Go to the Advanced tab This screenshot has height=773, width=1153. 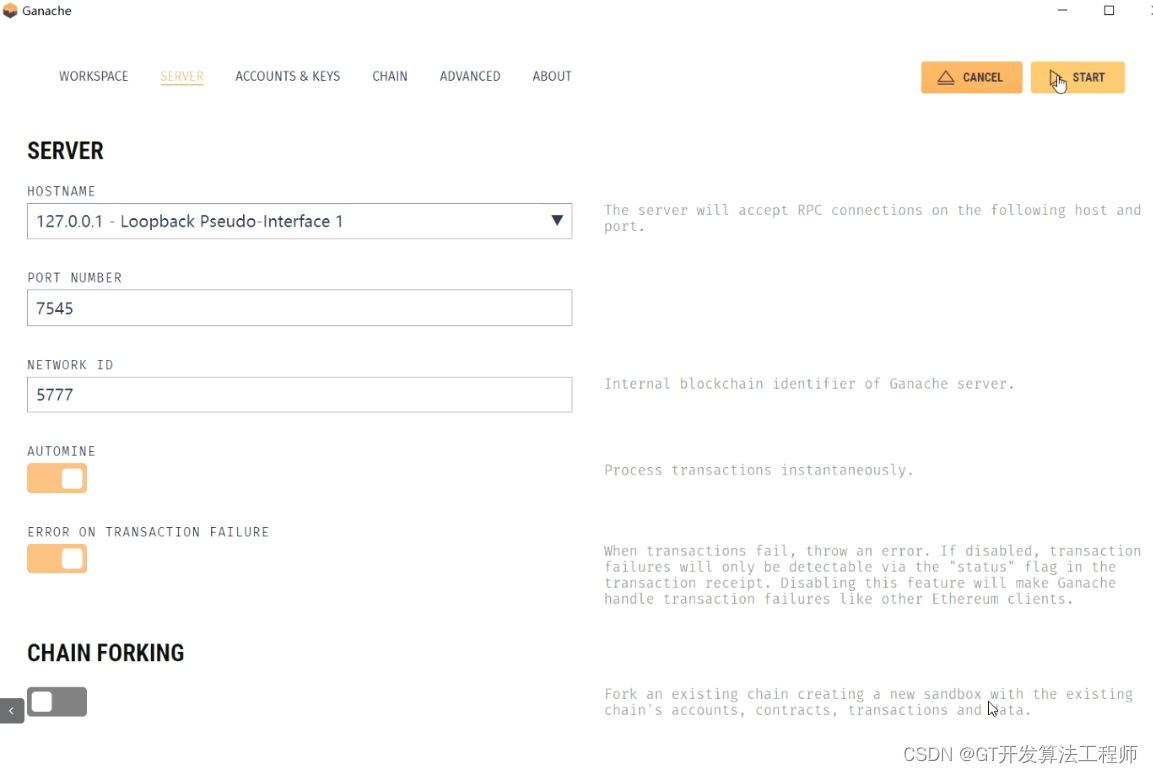(x=470, y=76)
